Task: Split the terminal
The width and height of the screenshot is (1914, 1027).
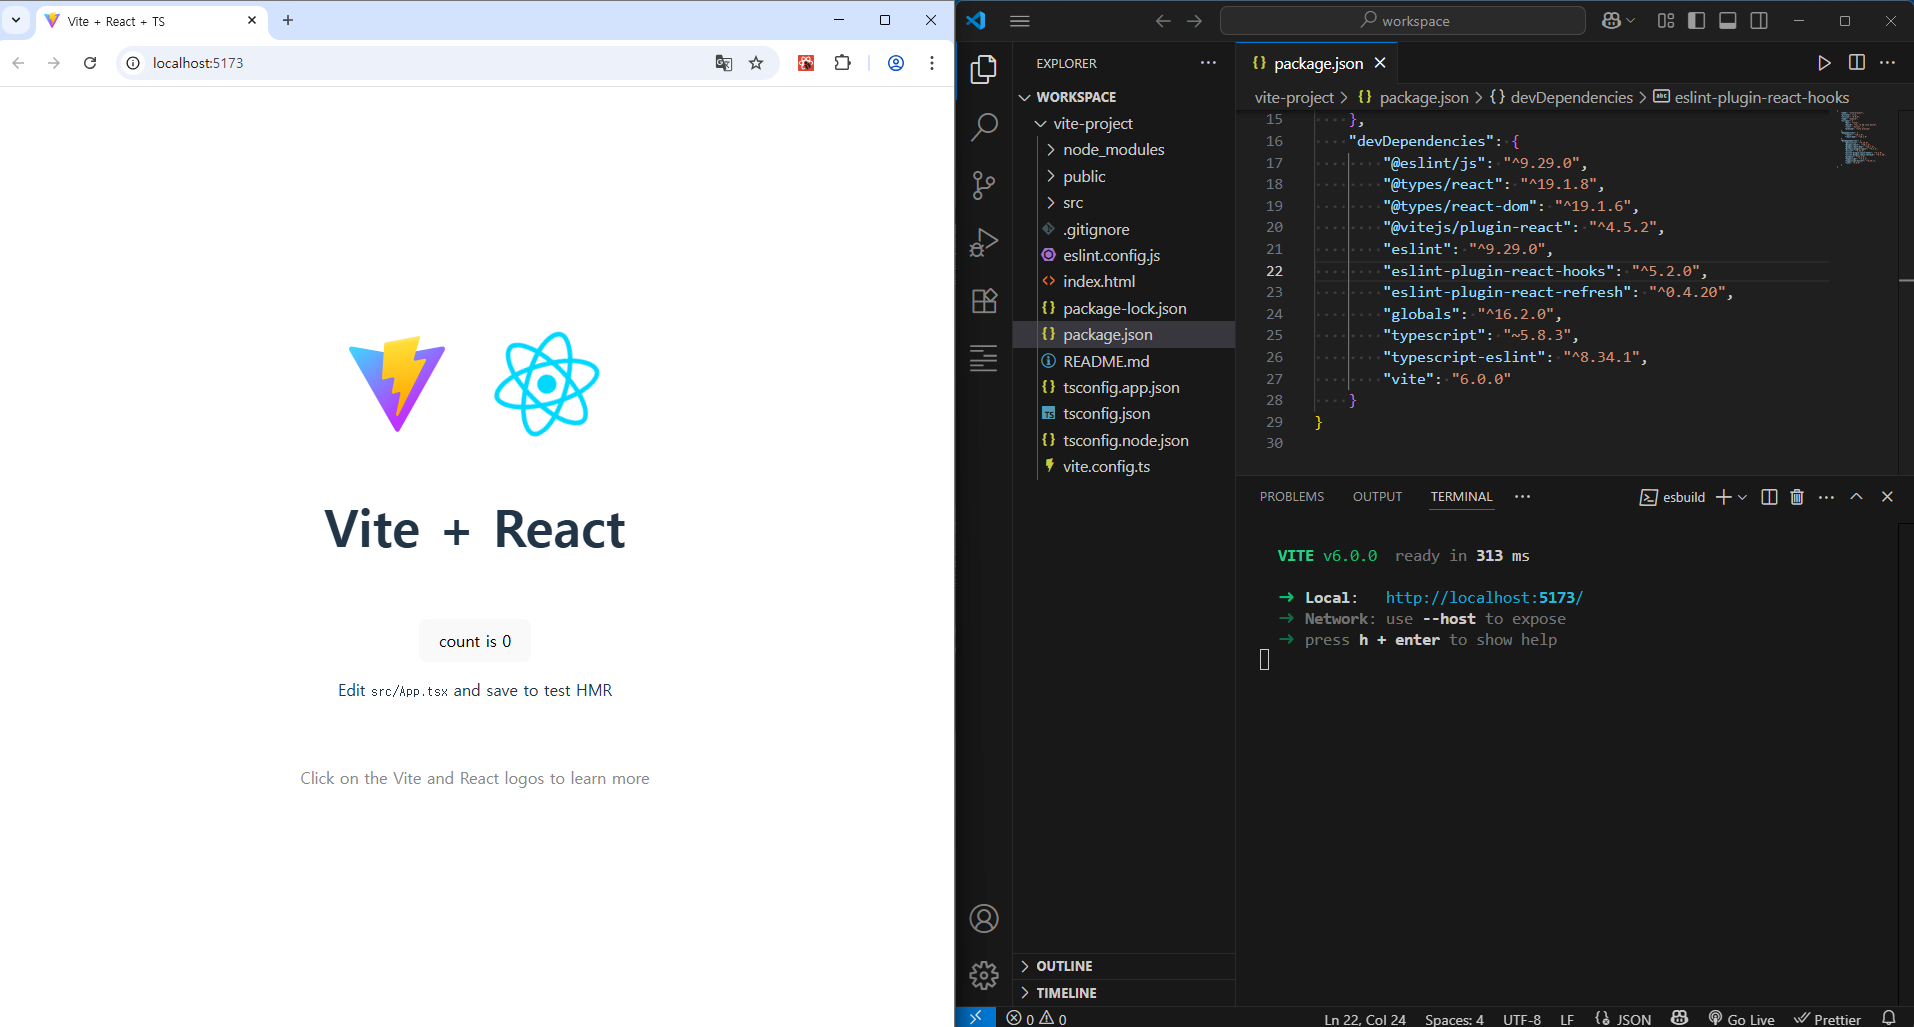Action: click(1769, 497)
